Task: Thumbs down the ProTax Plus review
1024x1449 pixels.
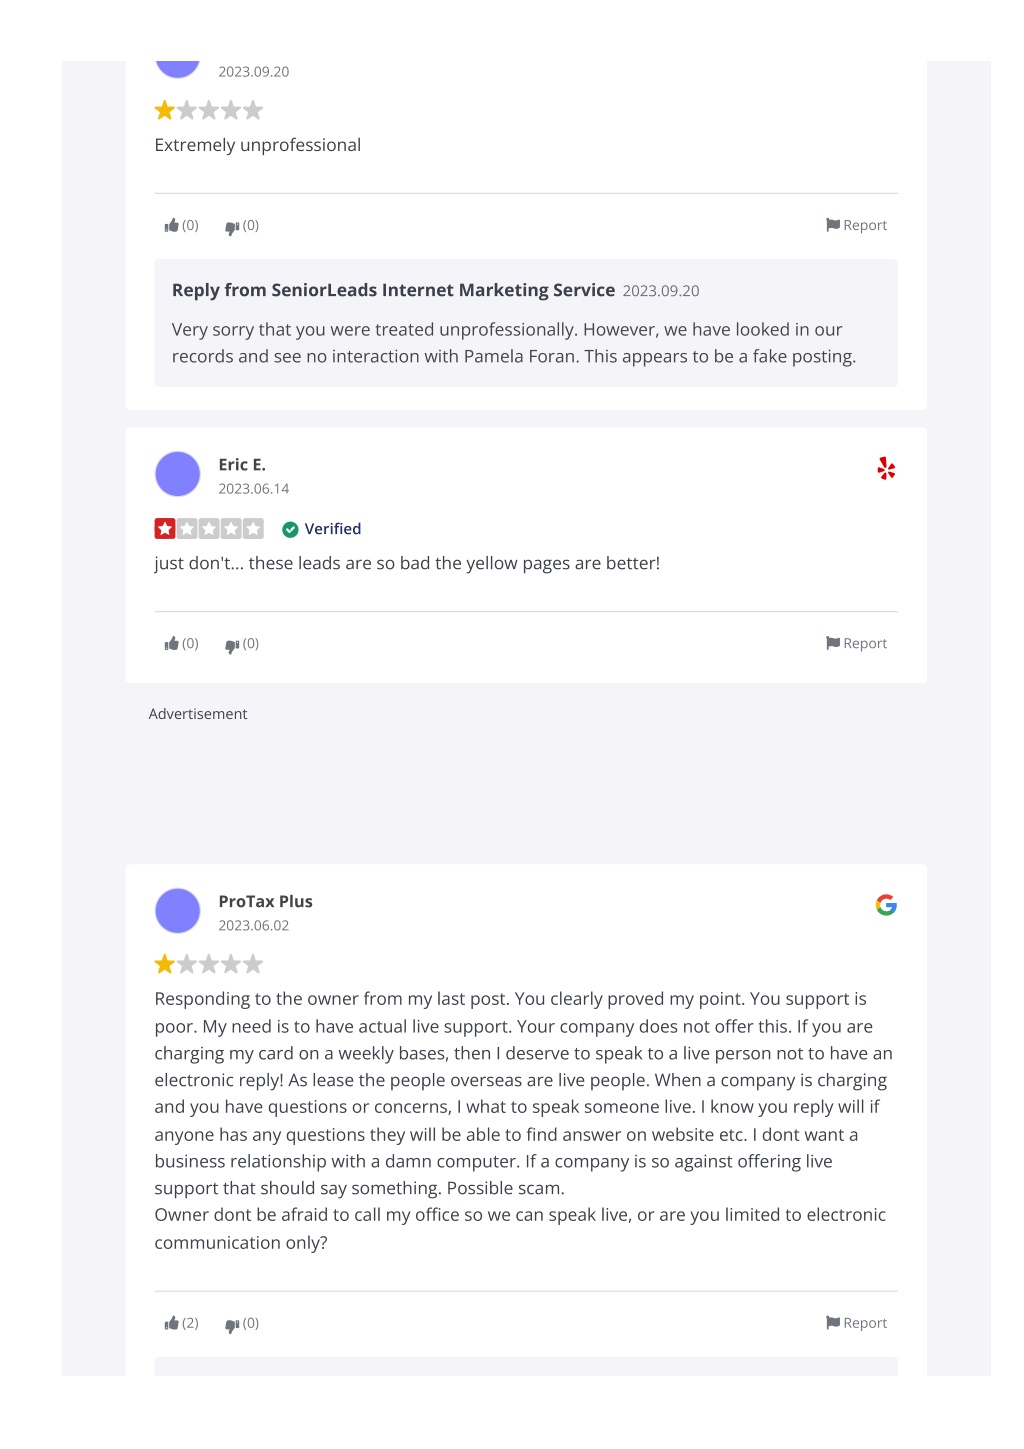Action: click(x=242, y=1324)
